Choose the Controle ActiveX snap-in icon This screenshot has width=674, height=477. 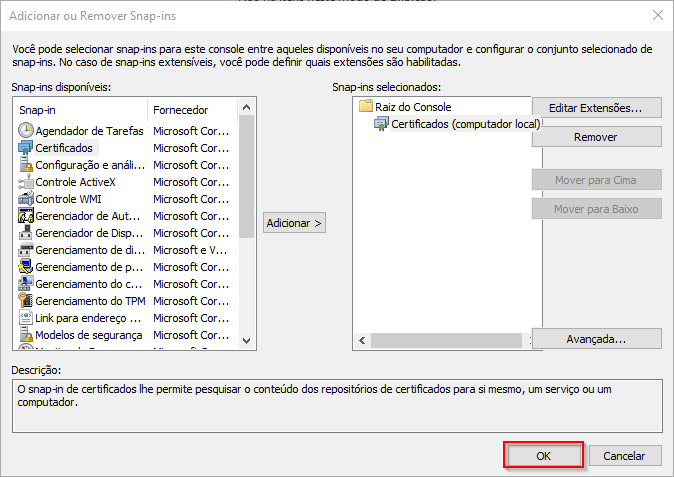pos(26,182)
